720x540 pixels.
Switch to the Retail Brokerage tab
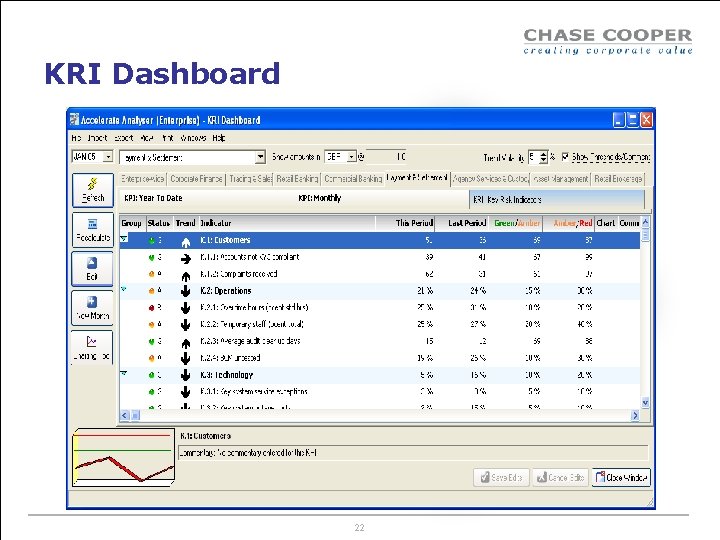618,179
